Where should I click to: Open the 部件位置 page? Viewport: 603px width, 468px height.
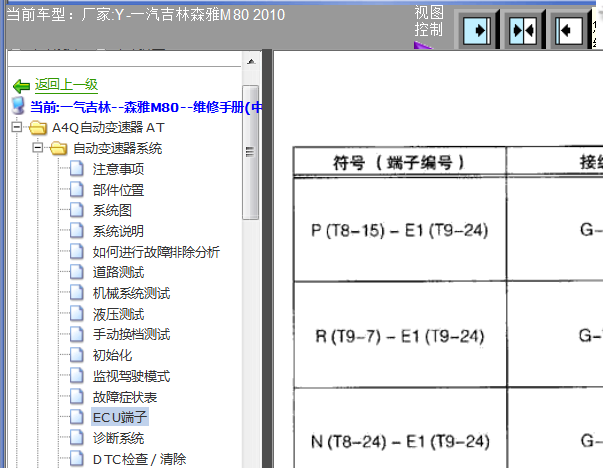(118, 190)
